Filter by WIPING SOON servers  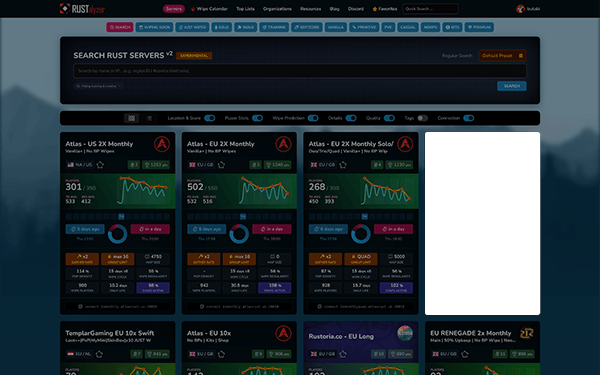coord(154,27)
